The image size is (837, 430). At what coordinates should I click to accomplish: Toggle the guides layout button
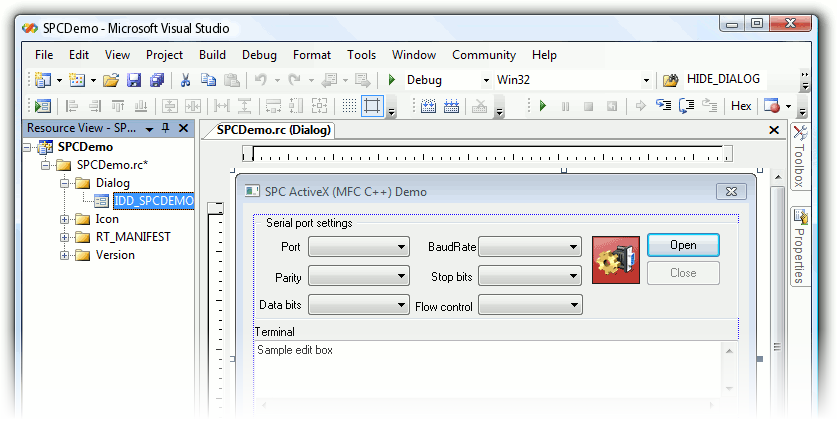[x=373, y=106]
